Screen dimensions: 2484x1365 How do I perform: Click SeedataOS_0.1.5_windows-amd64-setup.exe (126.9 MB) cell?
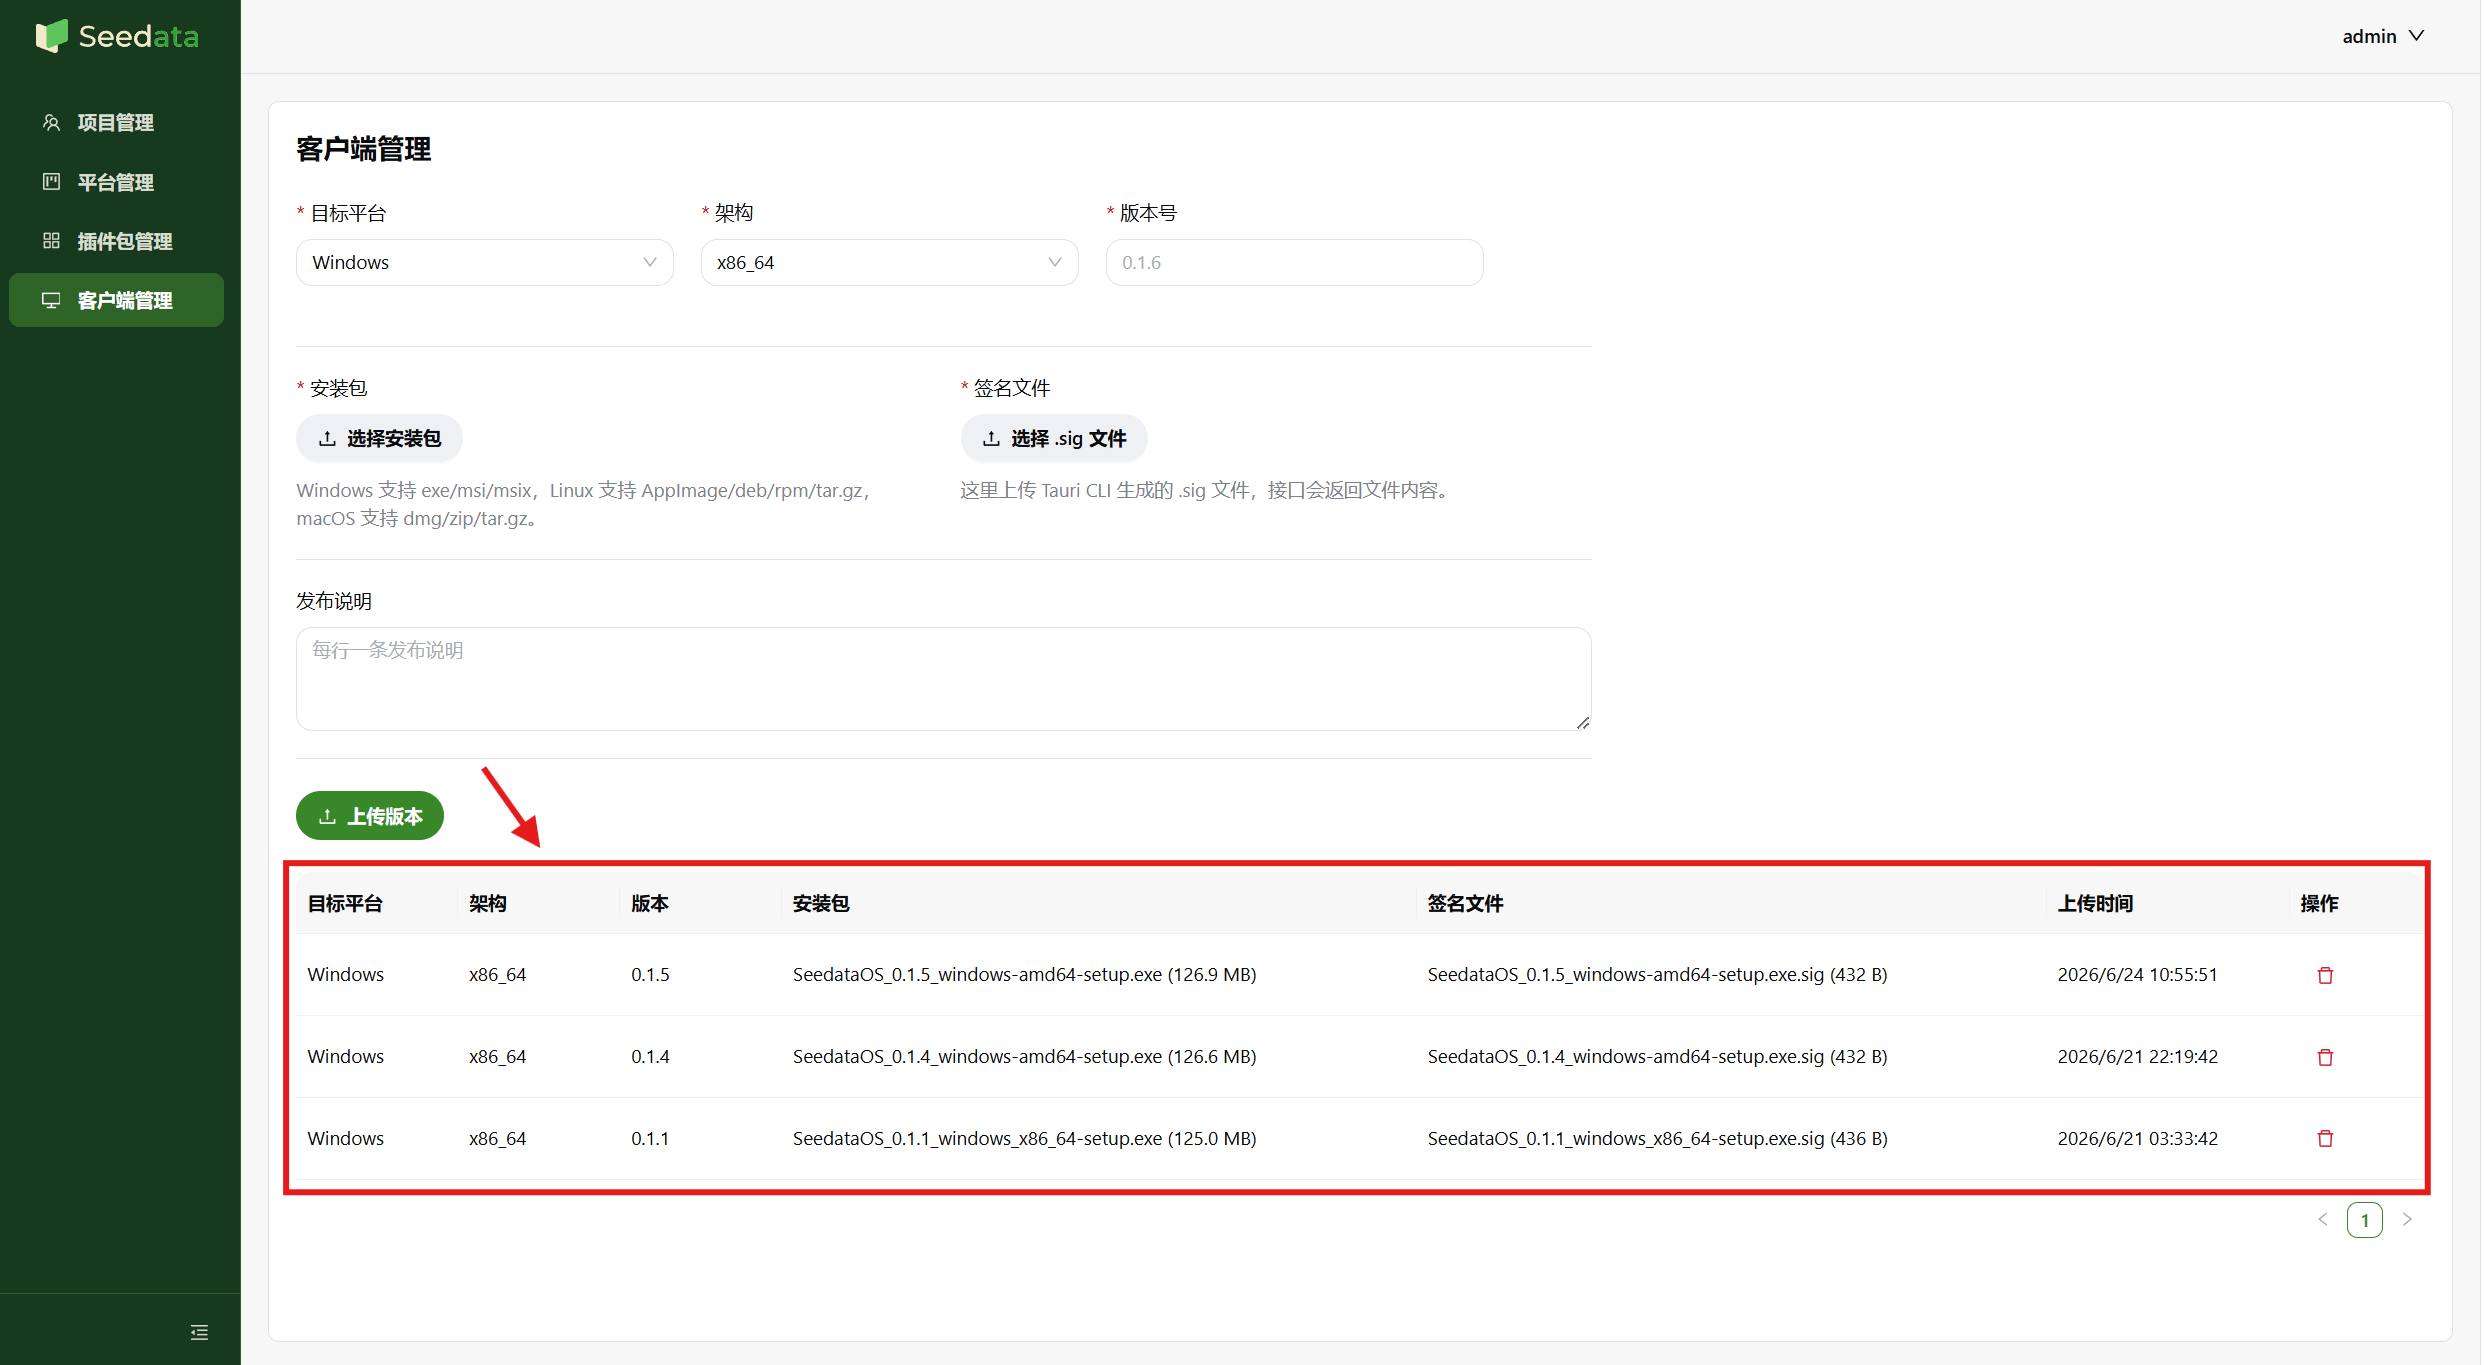(1024, 974)
